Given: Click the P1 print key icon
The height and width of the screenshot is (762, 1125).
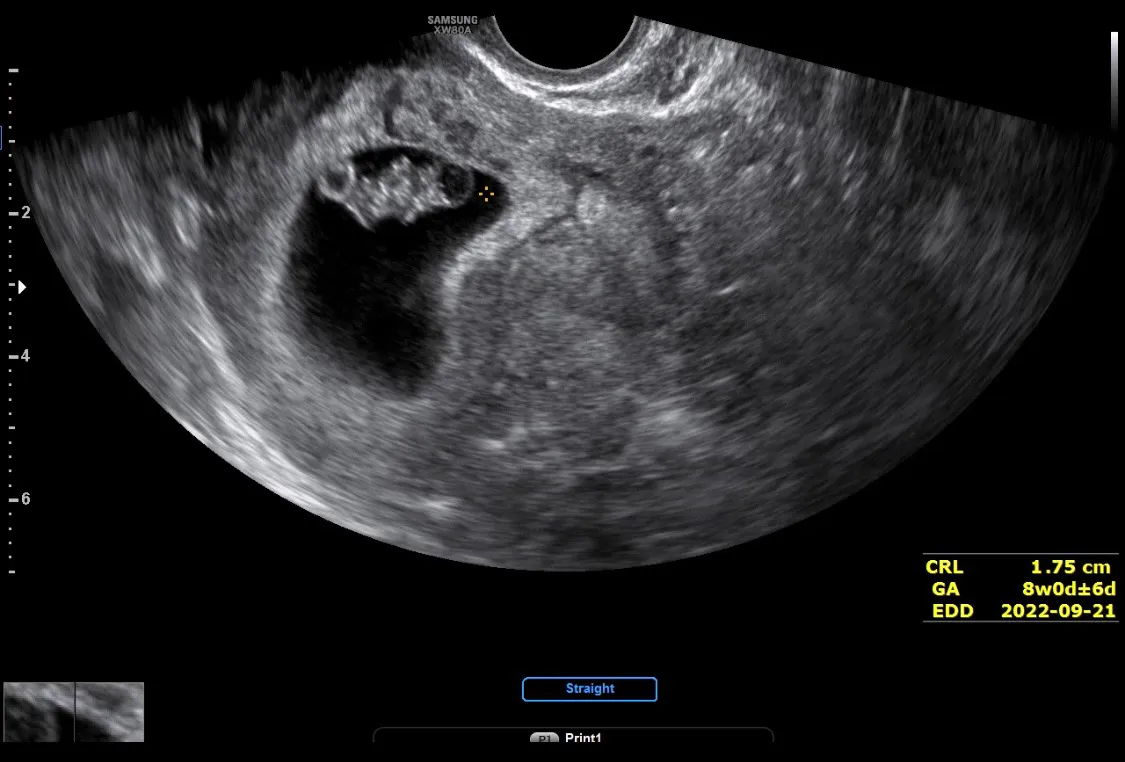Looking at the screenshot, I should tap(544, 738).
